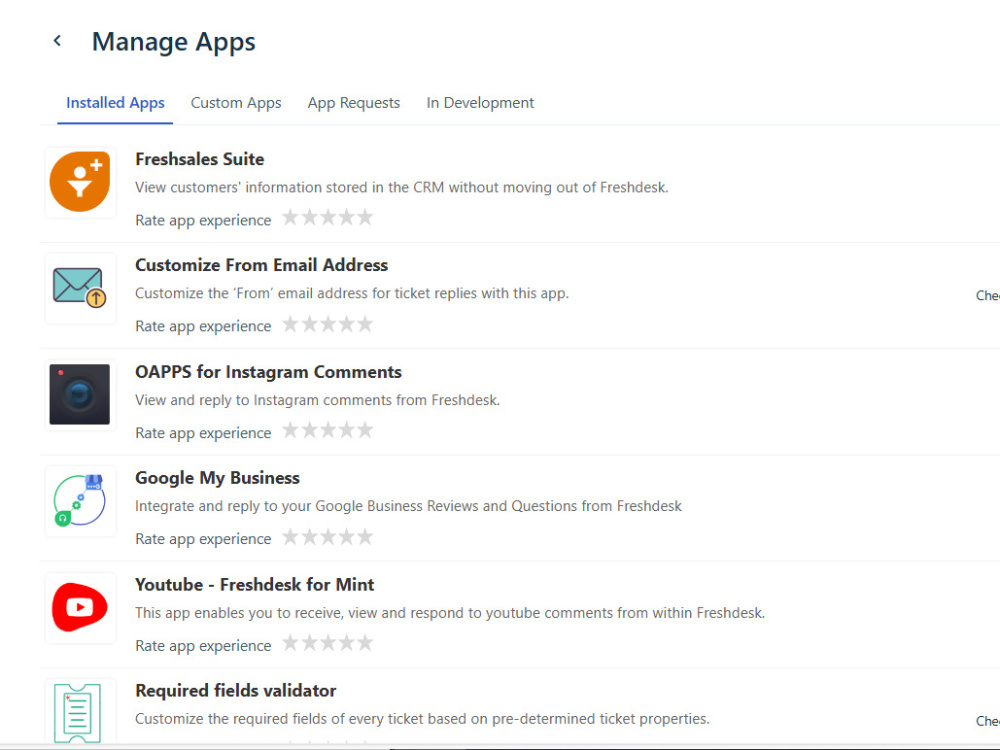Rate Google My Business two stars
Screen dimensions: 1000x750
coord(309,536)
